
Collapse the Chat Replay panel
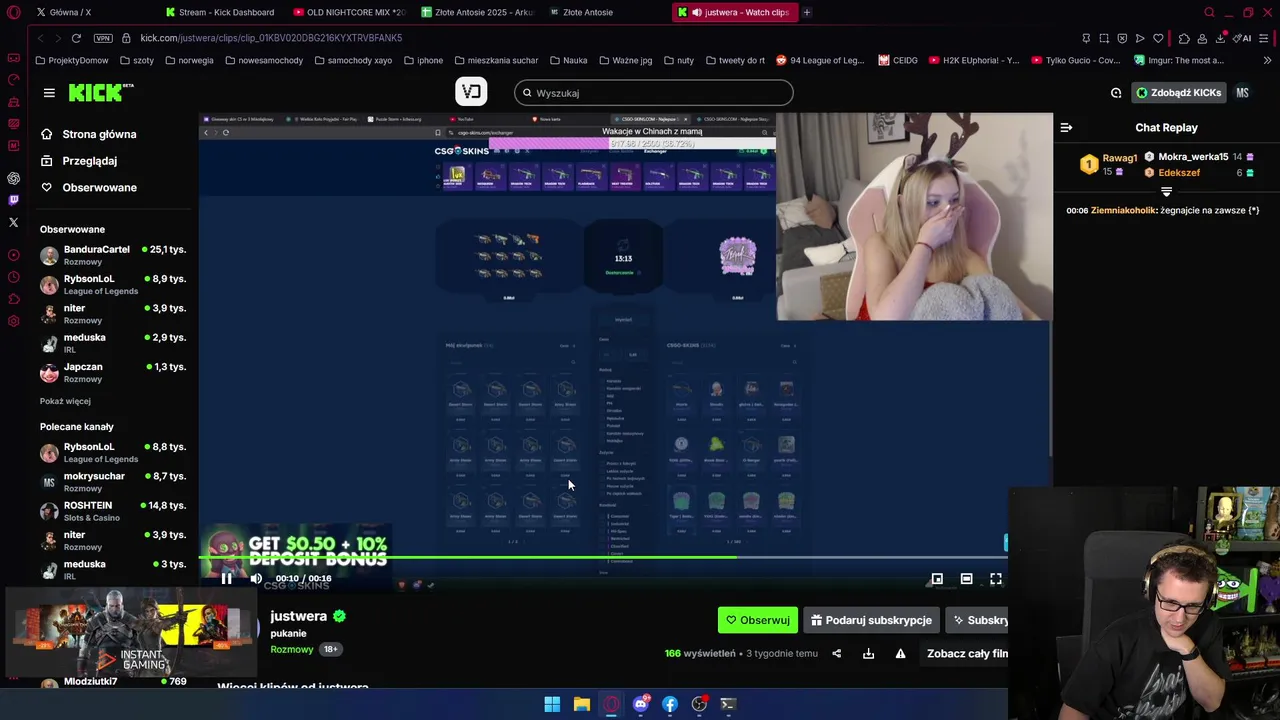tap(1066, 127)
